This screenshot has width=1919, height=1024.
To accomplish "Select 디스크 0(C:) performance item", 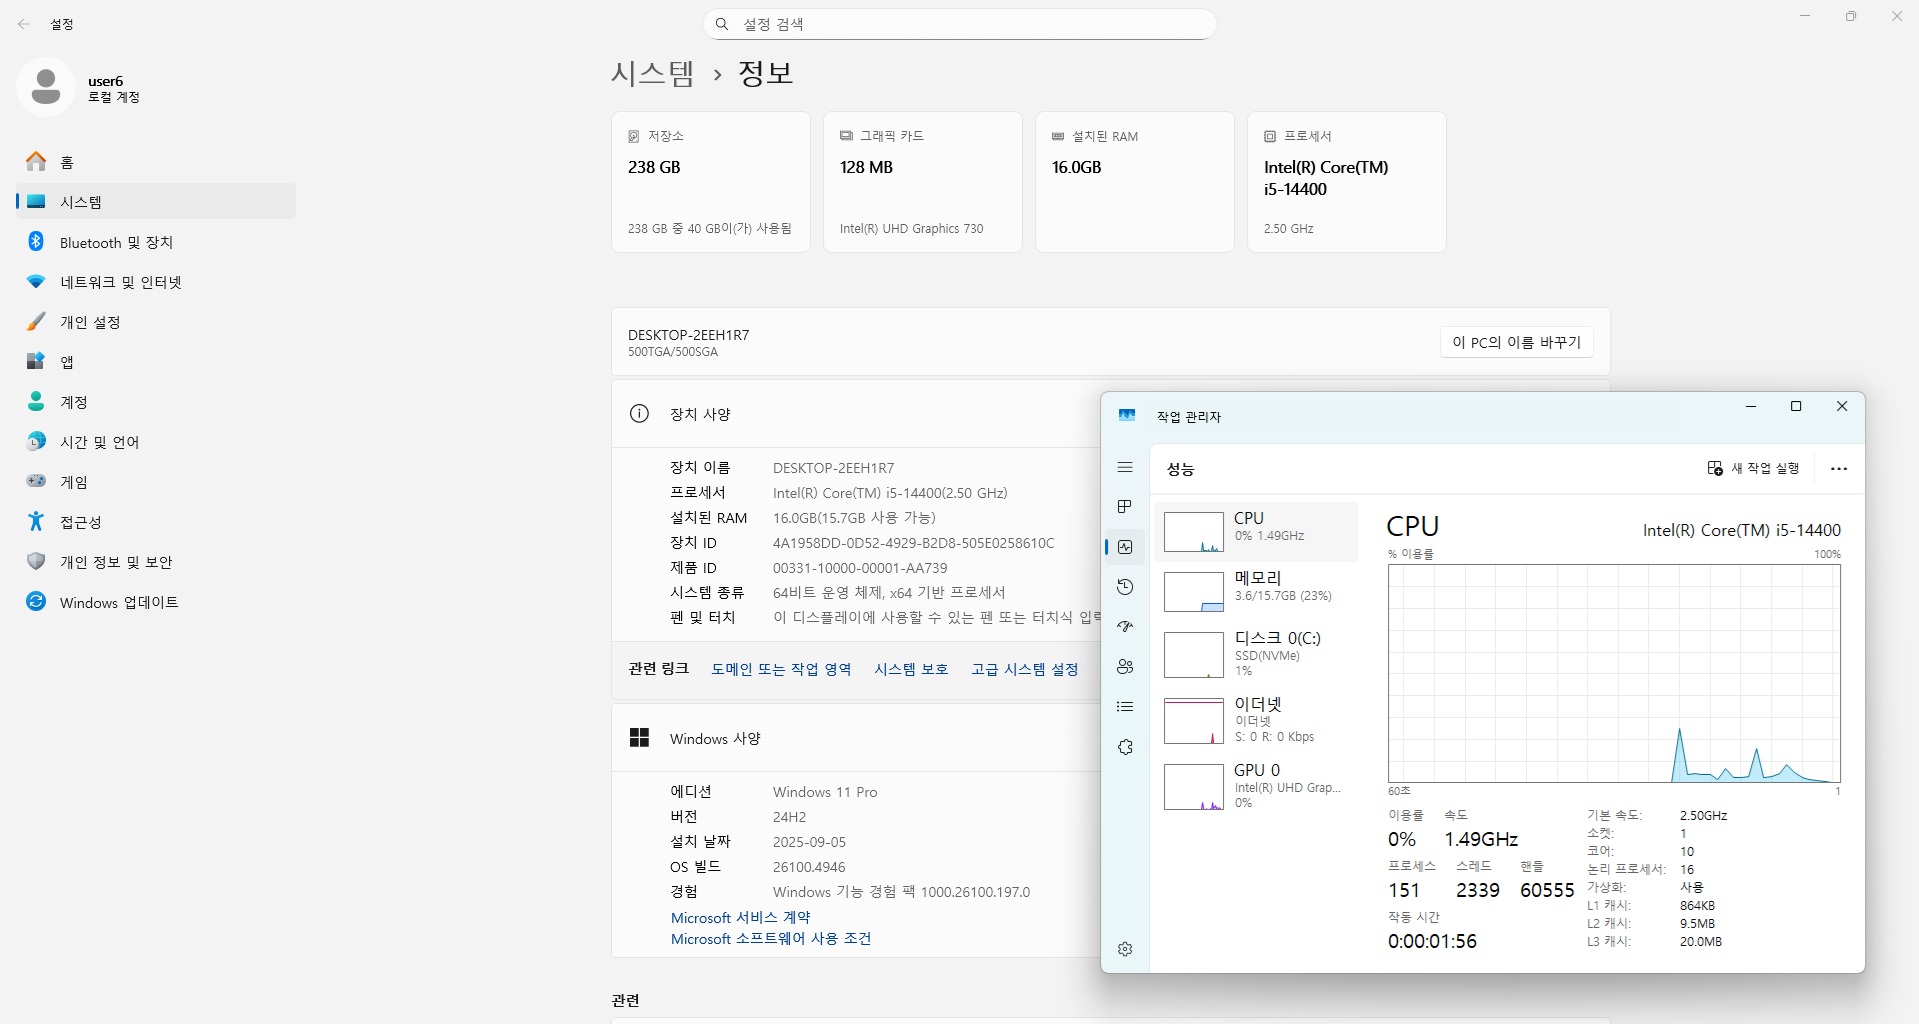I will pos(1256,654).
